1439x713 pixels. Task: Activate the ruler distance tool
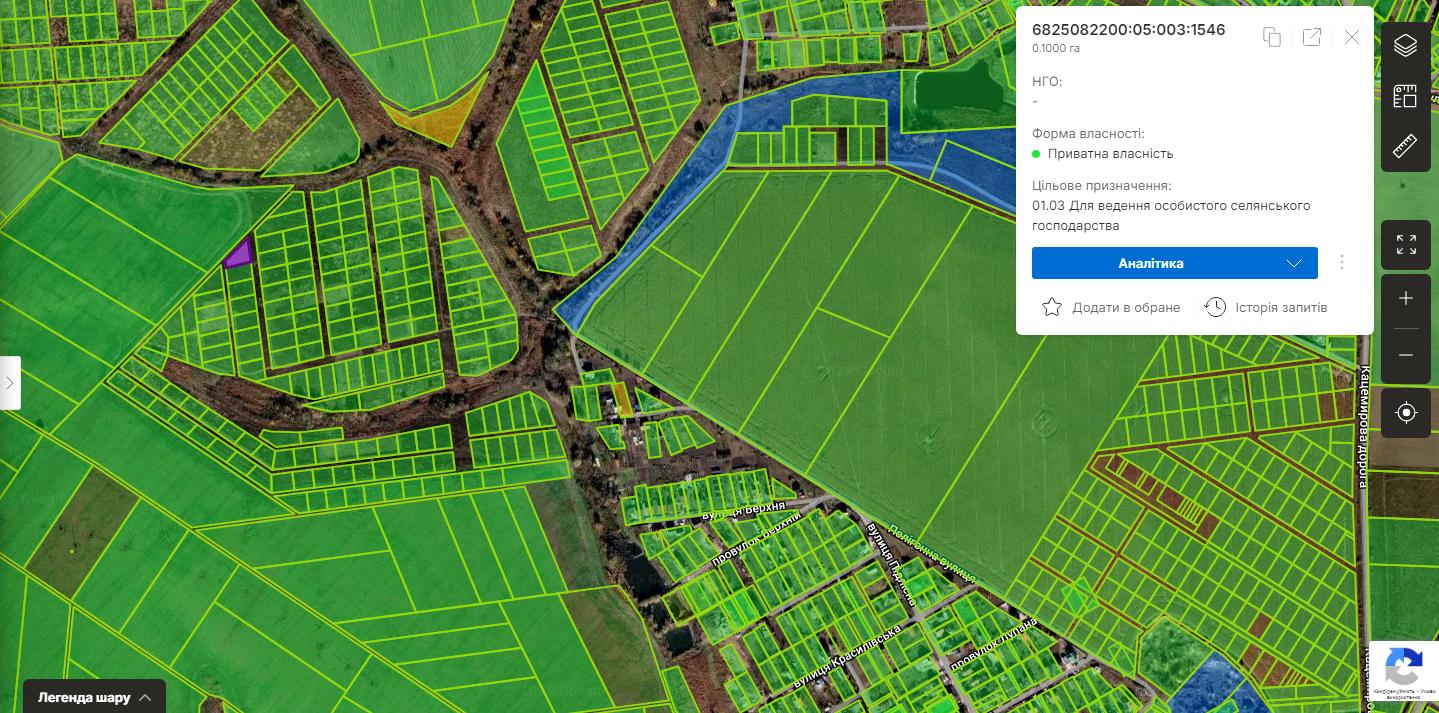(x=1405, y=146)
